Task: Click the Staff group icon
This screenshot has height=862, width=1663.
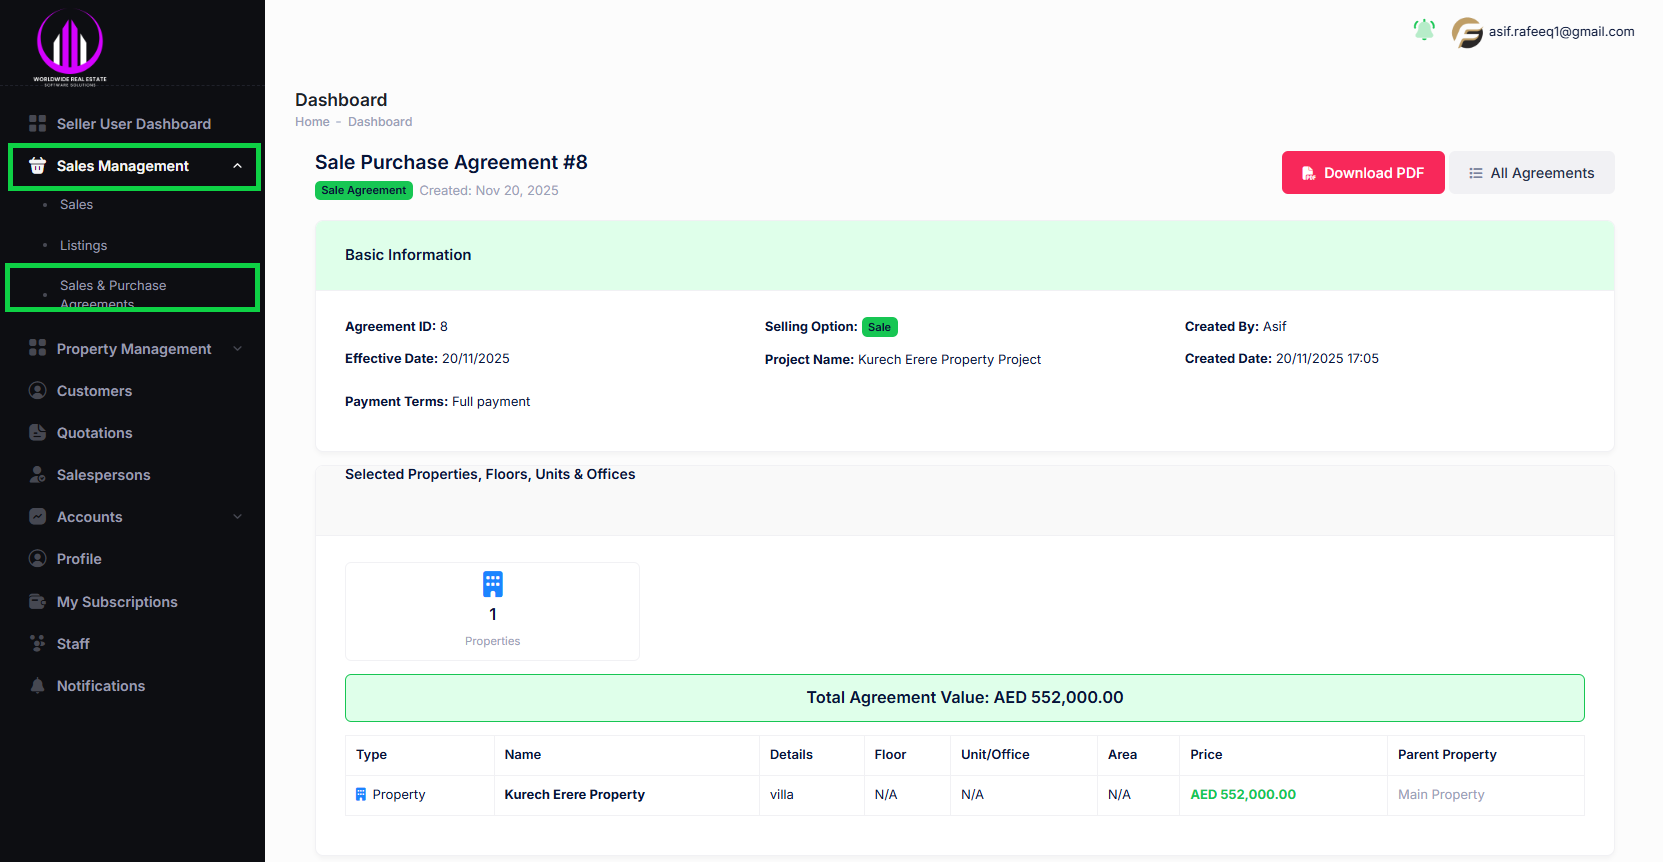Action: coord(38,643)
